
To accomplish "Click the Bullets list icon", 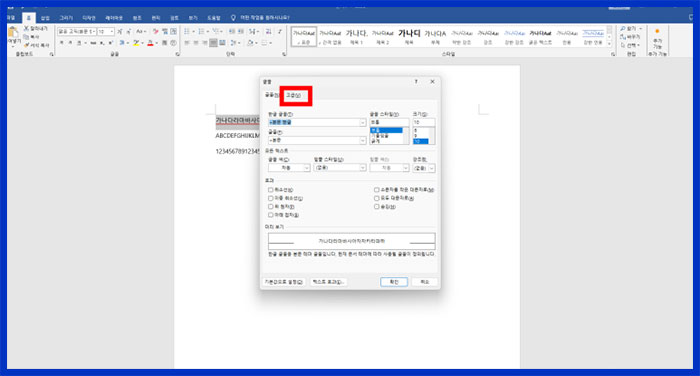I will point(187,32).
